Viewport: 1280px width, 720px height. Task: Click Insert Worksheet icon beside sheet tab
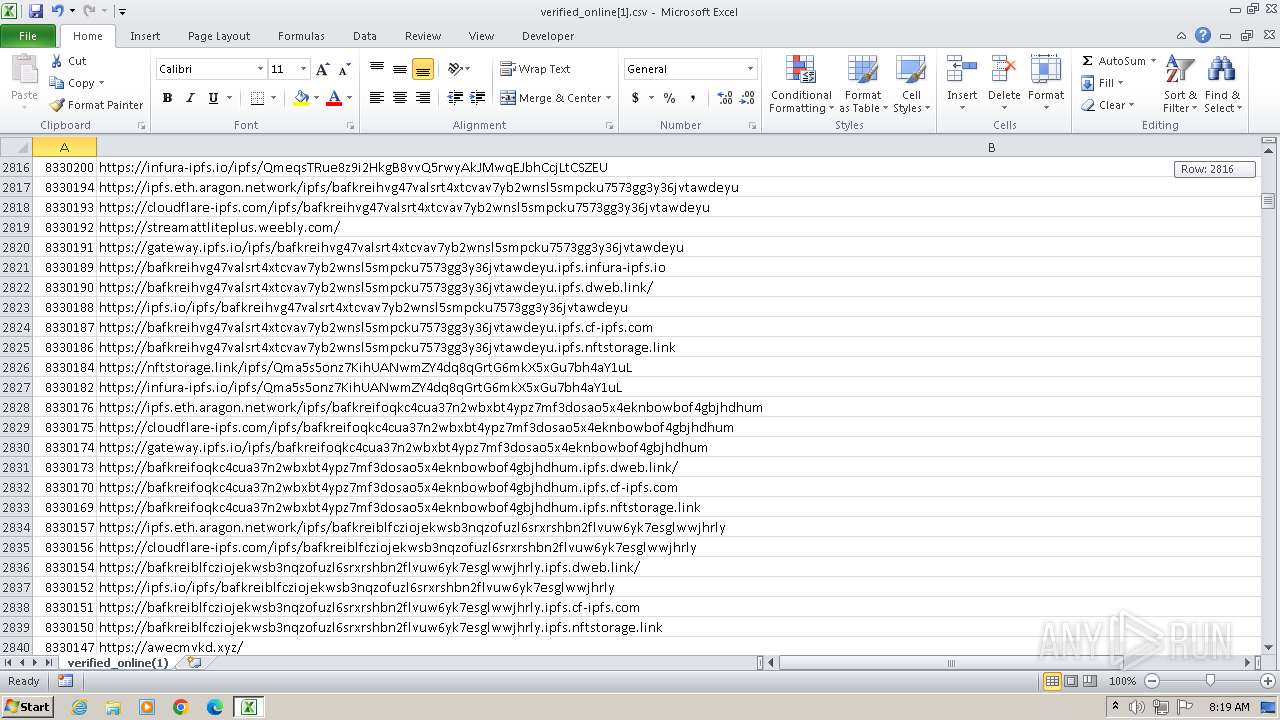194,663
